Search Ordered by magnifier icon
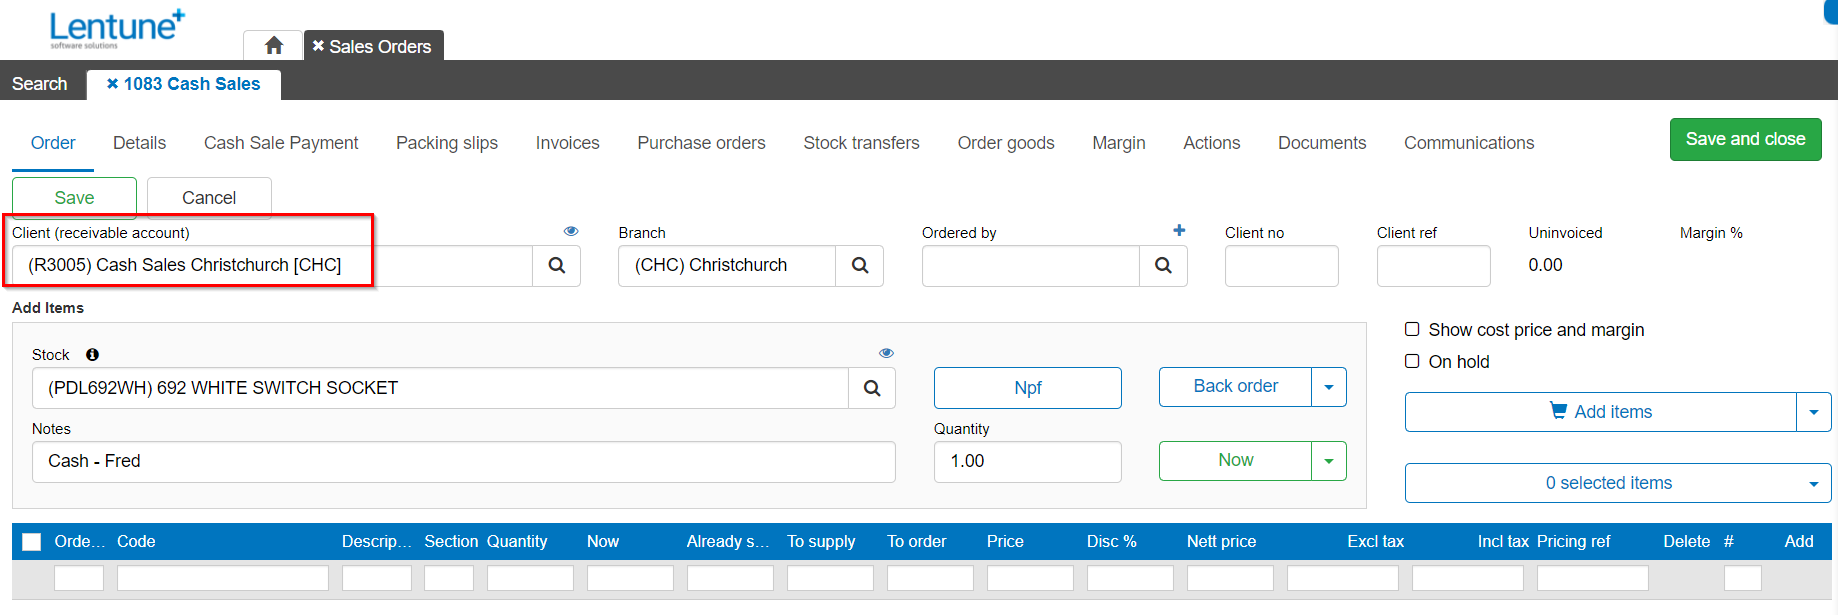 click(x=1163, y=266)
